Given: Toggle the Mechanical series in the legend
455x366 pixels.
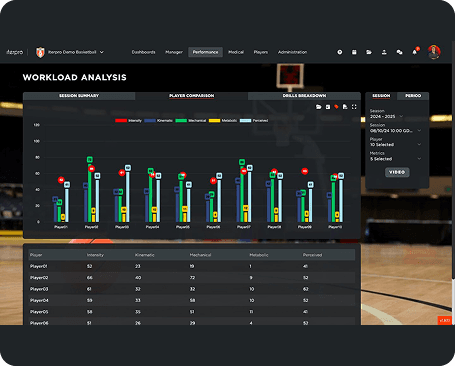Looking at the screenshot, I should [191, 121].
